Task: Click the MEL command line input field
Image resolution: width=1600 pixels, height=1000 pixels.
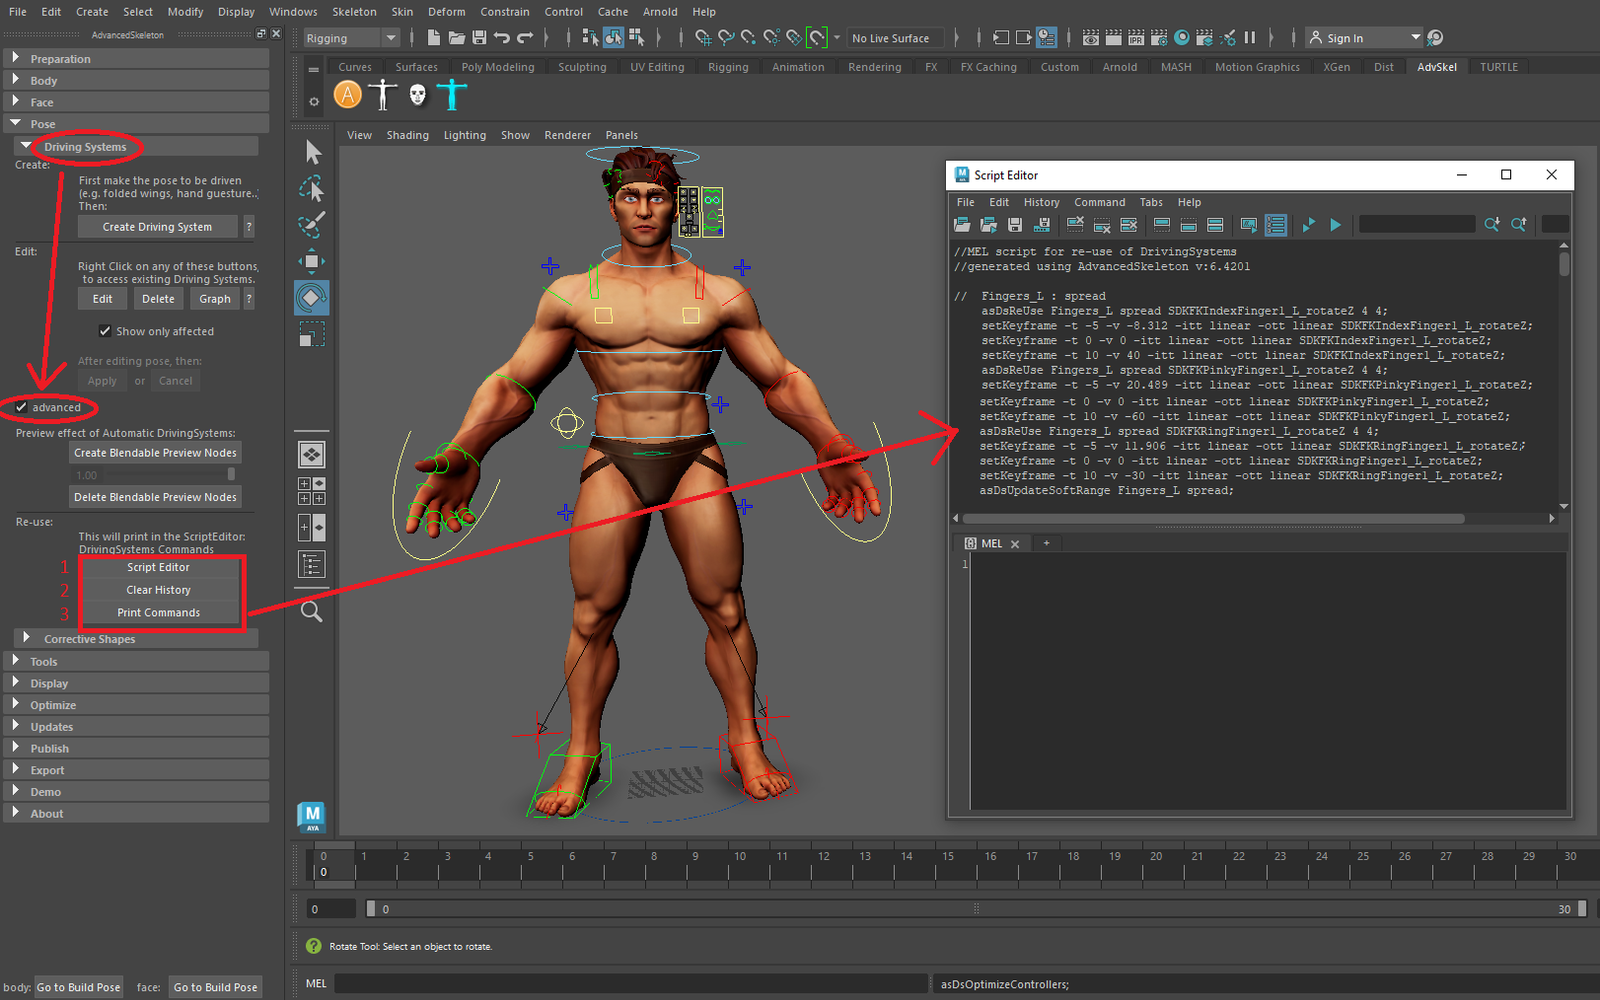Action: coord(631,984)
